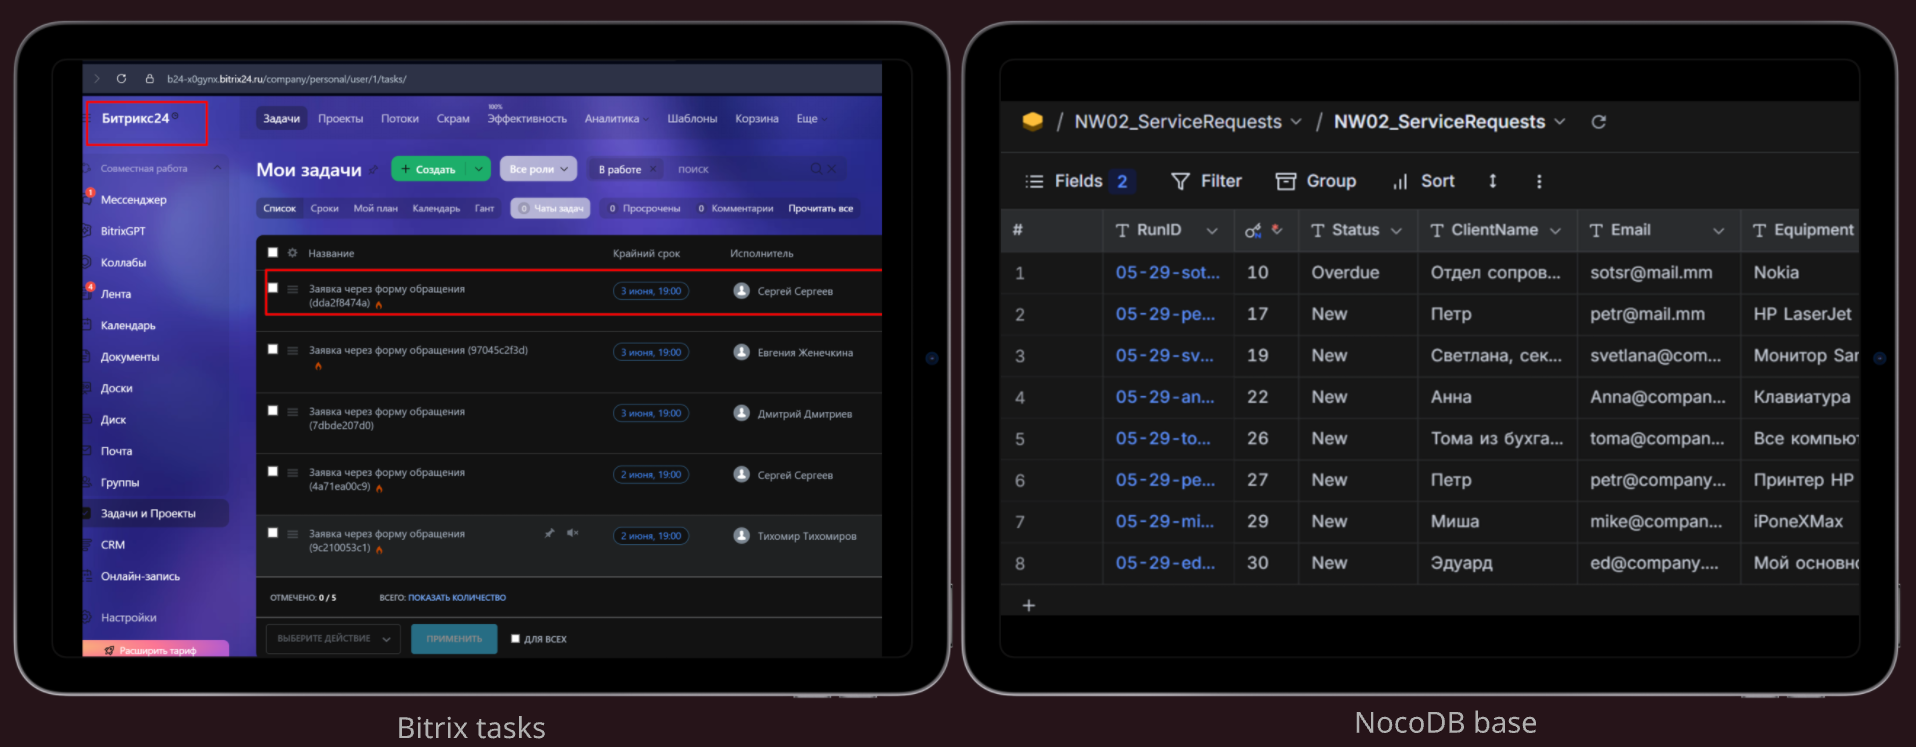Click the ПРИМЕНИТЬ button
1916x747 pixels.
tap(454, 639)
